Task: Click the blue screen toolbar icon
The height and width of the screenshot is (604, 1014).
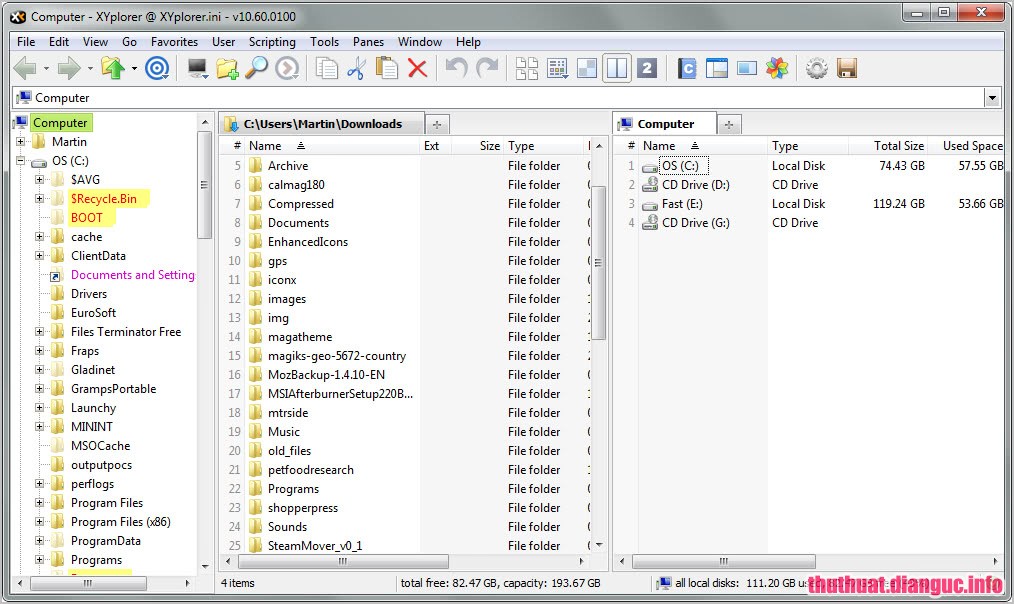Action: pyautogui.click(x=747, y=68)
